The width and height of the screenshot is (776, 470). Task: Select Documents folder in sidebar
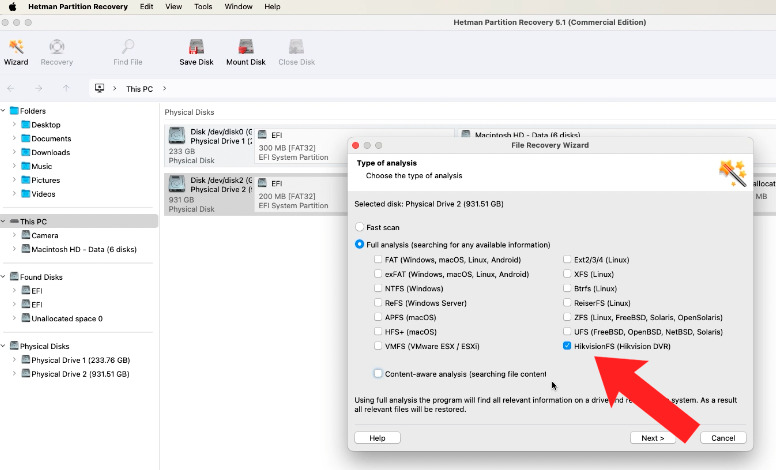46,139
